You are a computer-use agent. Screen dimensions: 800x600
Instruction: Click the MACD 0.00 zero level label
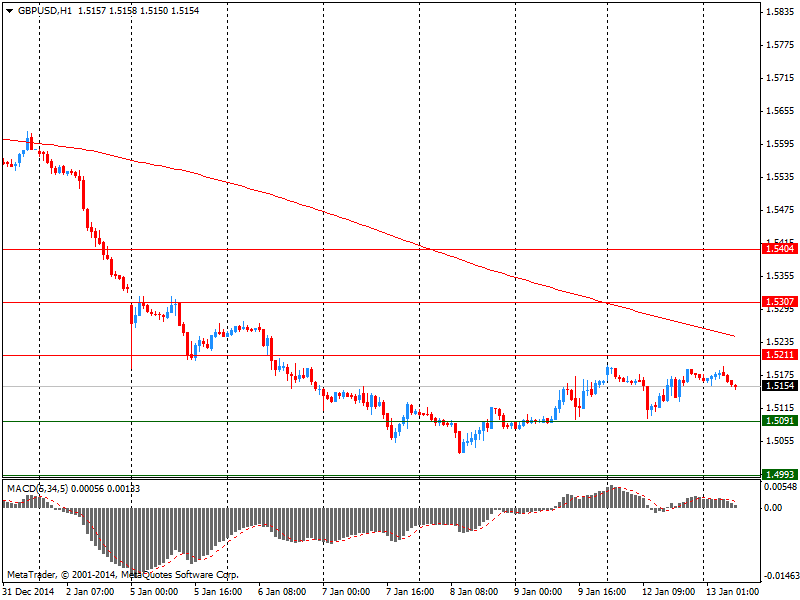pyautogui.click(x=773, y=508)
